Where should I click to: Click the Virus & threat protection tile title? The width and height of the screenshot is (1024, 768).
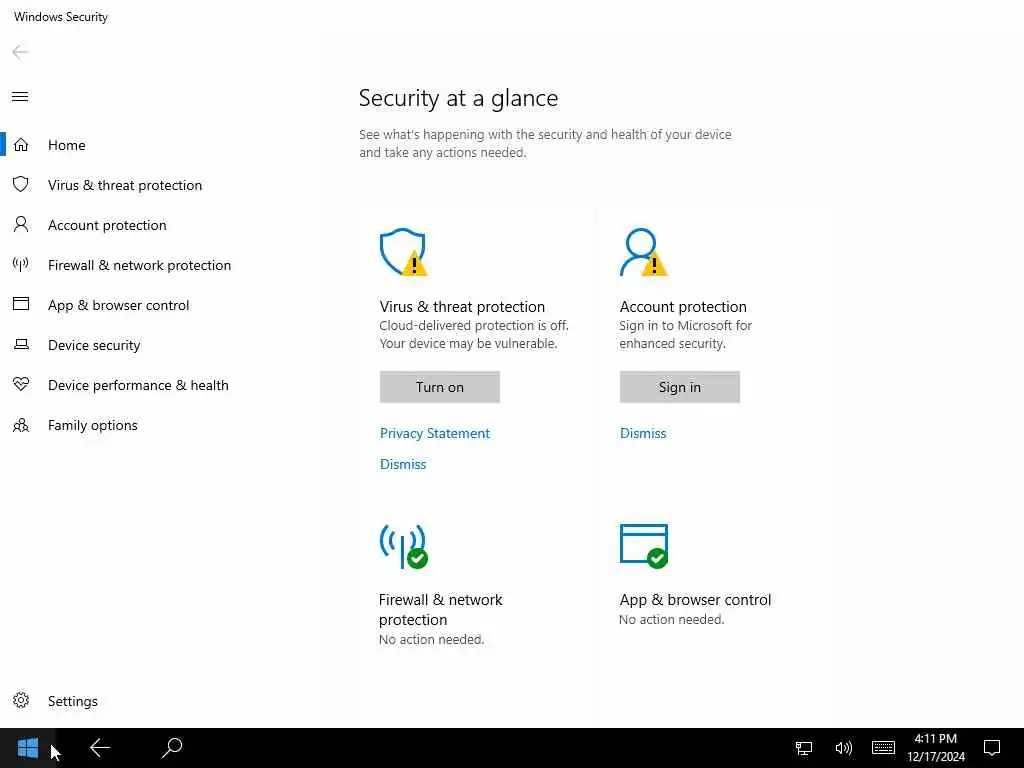462,306
